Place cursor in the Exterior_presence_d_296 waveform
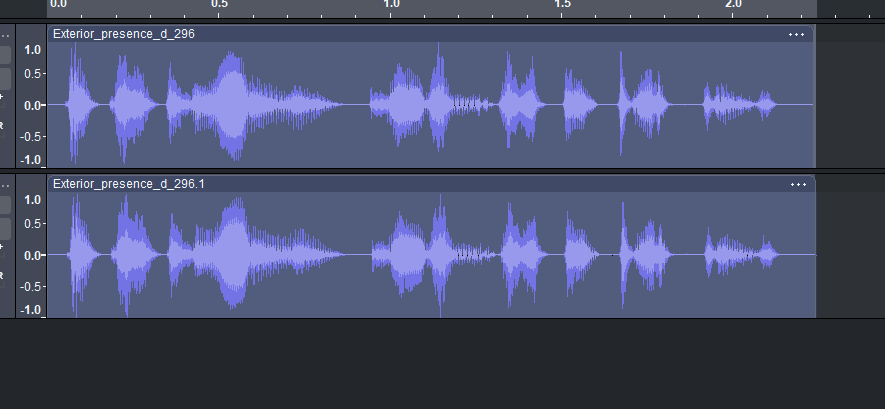 431,105
